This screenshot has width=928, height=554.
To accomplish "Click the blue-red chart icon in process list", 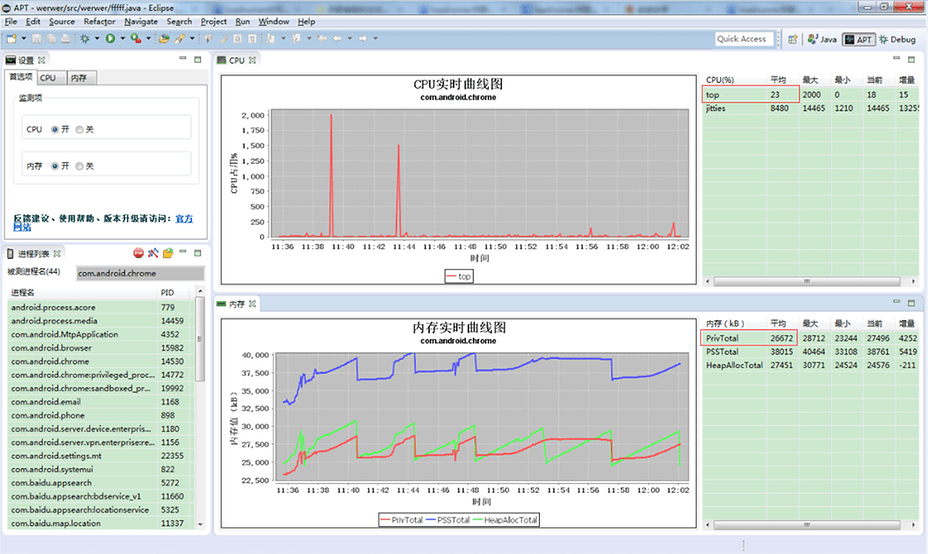I will pos(153,253).
